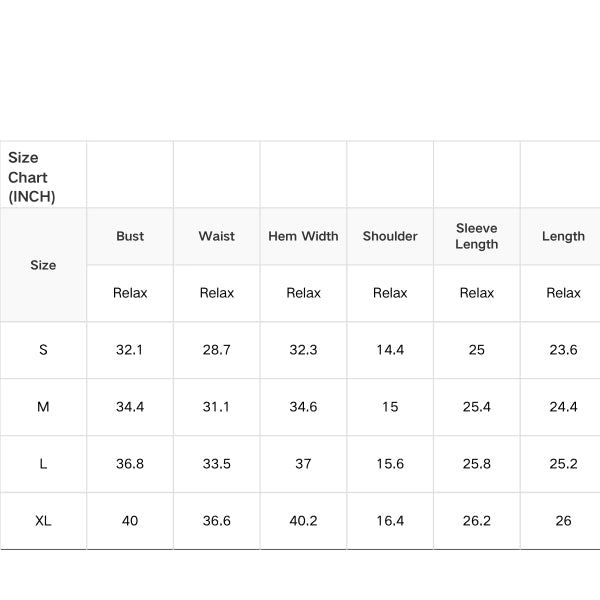Select the 25.8 sleeve length value
The image size is (600, 600).
[x=476, y=464]
